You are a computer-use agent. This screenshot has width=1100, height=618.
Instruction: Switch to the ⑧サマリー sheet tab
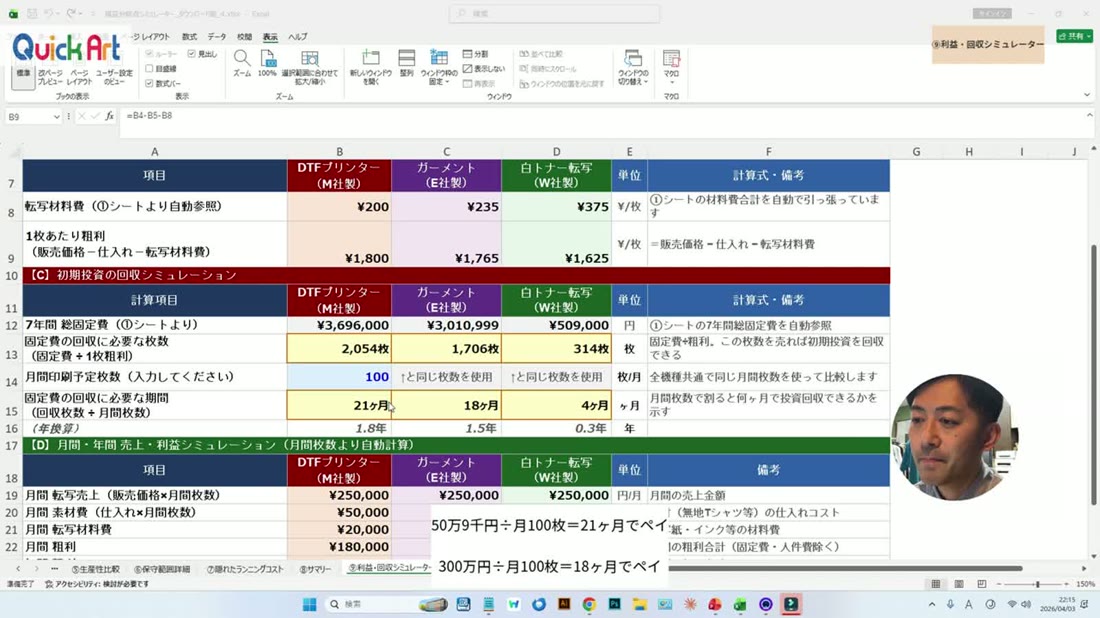coord(315,569)
